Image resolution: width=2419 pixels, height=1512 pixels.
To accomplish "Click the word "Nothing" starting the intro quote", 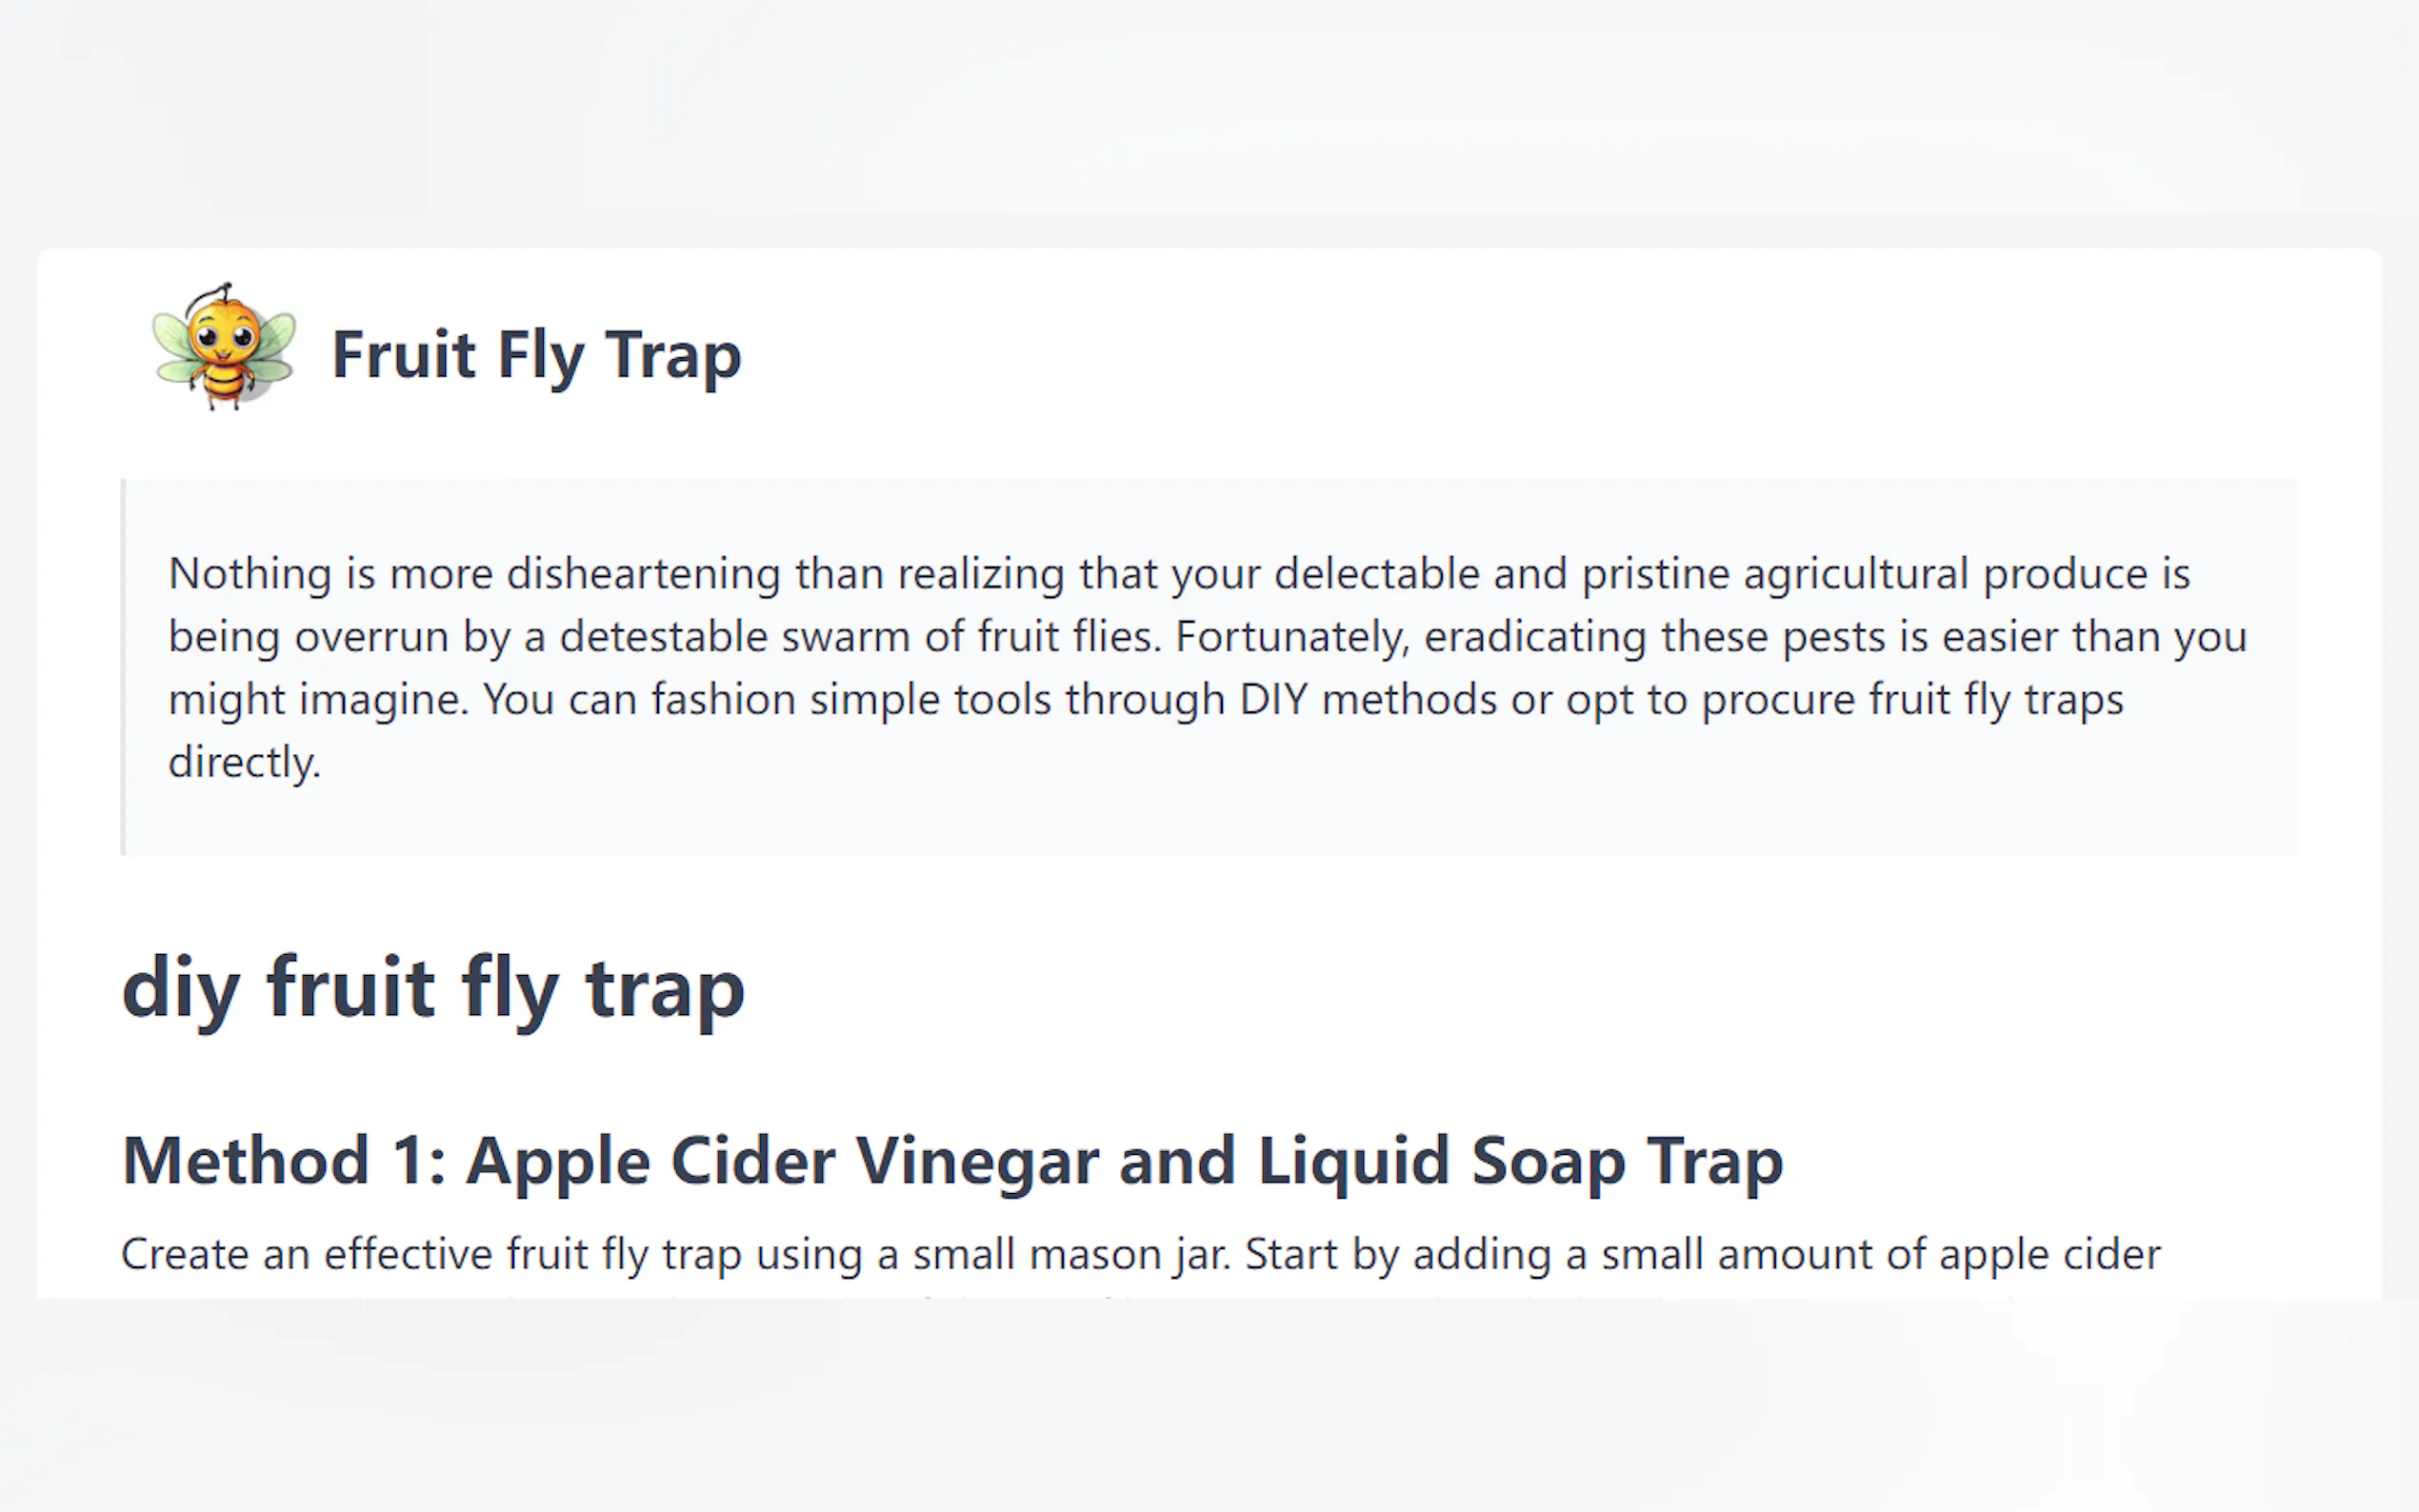I will [x=249, y=574].
